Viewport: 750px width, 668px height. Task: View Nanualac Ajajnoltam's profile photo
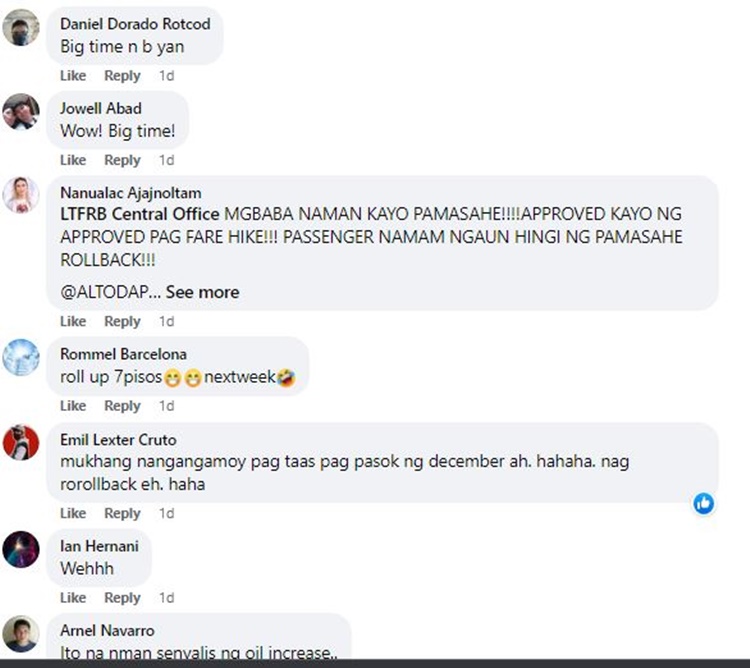tap(21, 195)
